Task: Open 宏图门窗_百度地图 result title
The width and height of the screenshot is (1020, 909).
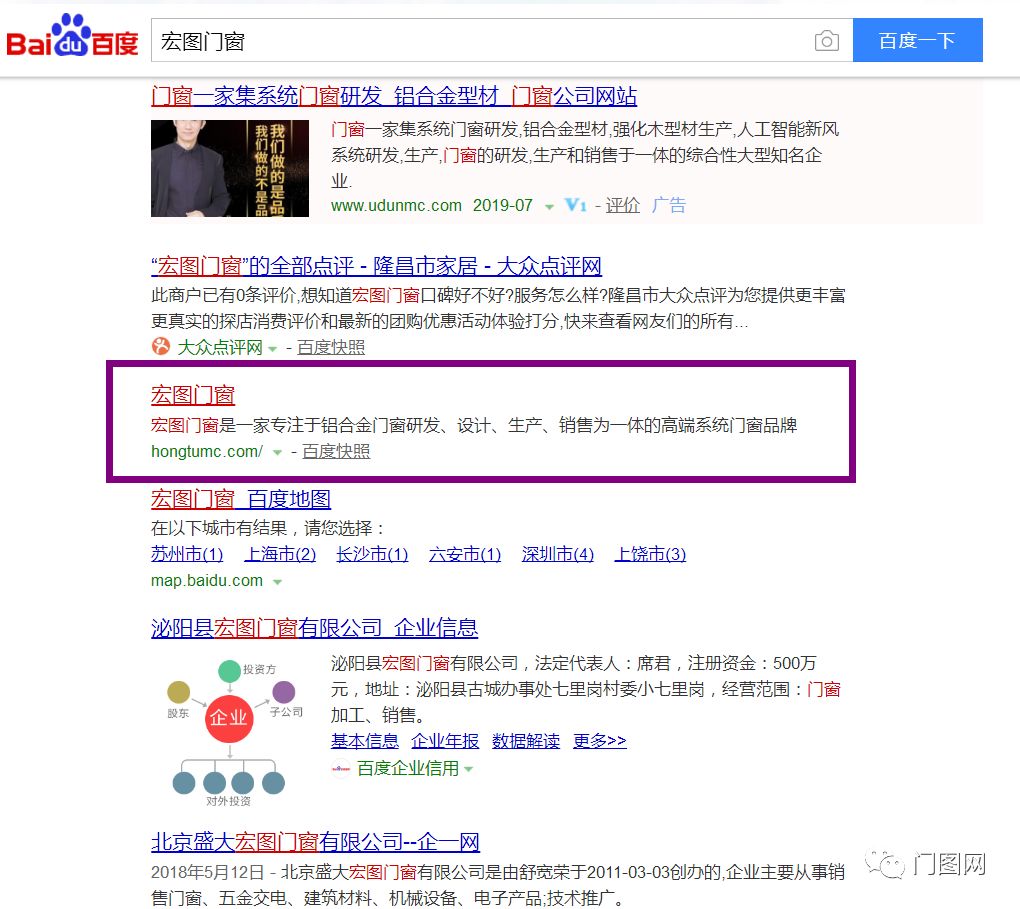Action: pyautogui.click(x=241, y=499)
